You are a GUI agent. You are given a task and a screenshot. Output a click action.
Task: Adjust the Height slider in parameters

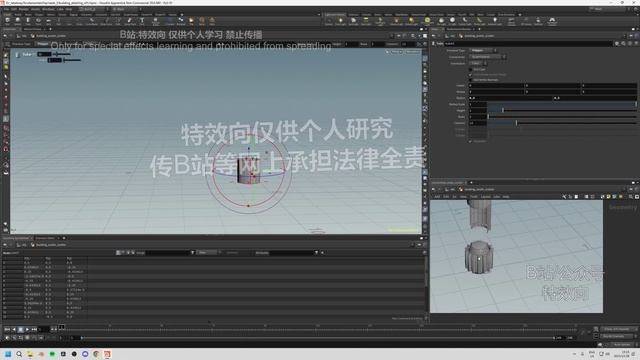562,110
